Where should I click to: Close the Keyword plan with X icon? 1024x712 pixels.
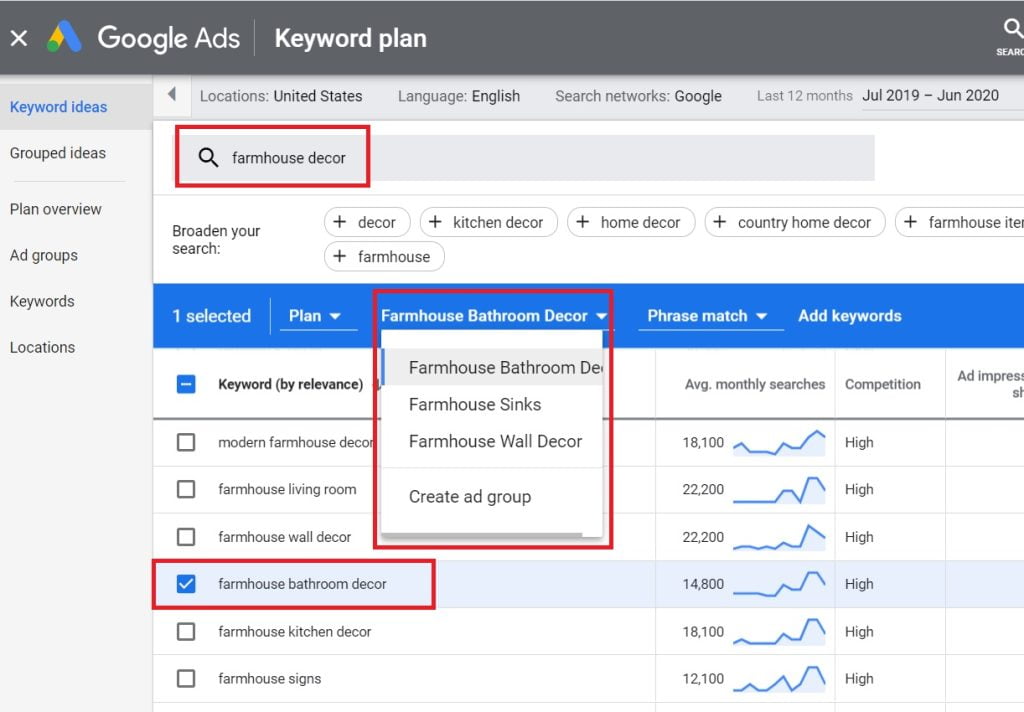[x=19, y=39]
